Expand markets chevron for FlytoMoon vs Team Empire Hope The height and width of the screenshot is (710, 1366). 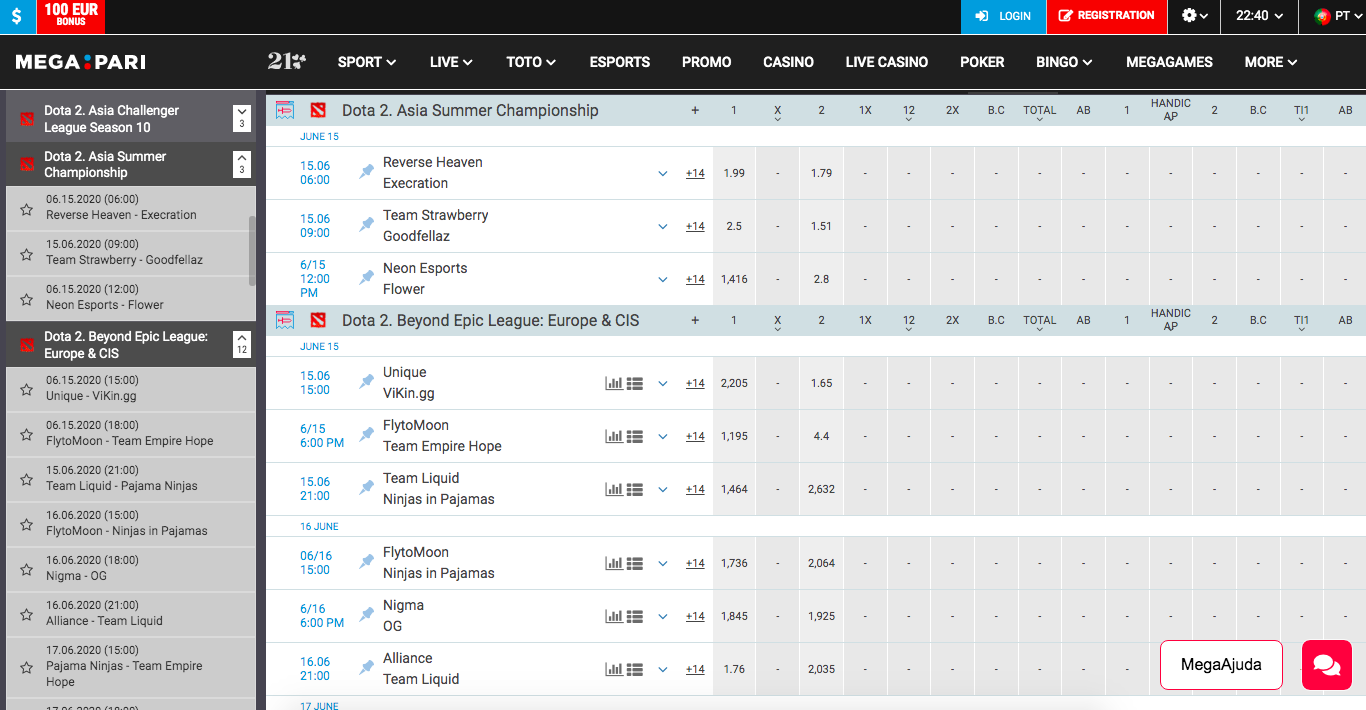pos(662,436)
